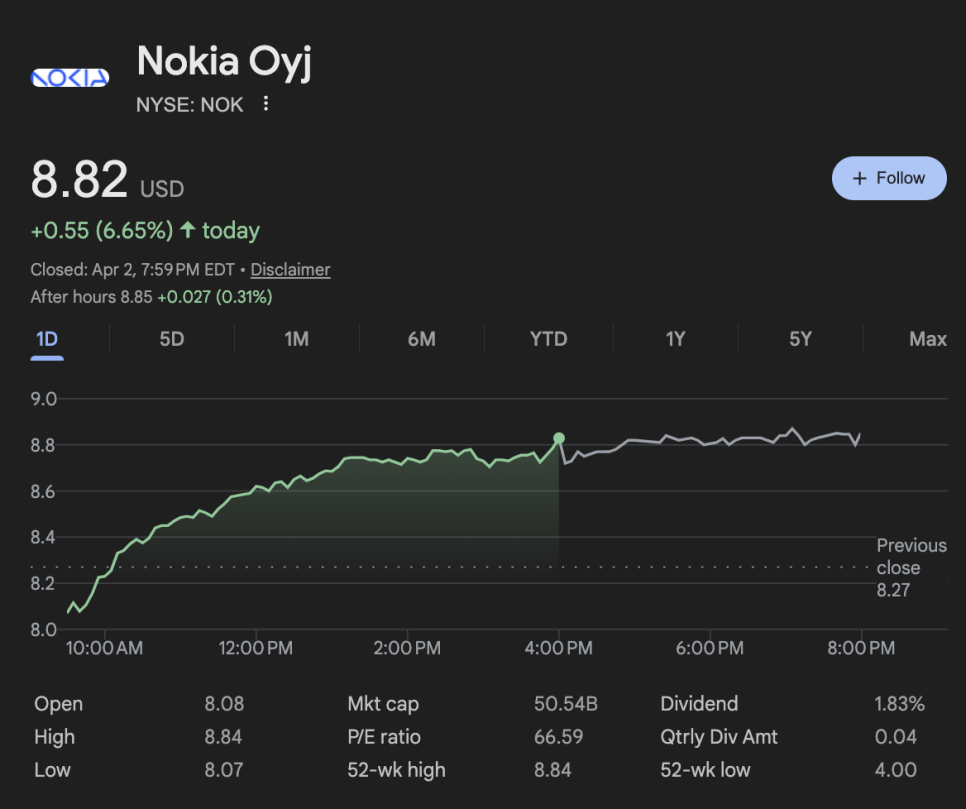Switch to the 5D chart range

coord(172,339)
